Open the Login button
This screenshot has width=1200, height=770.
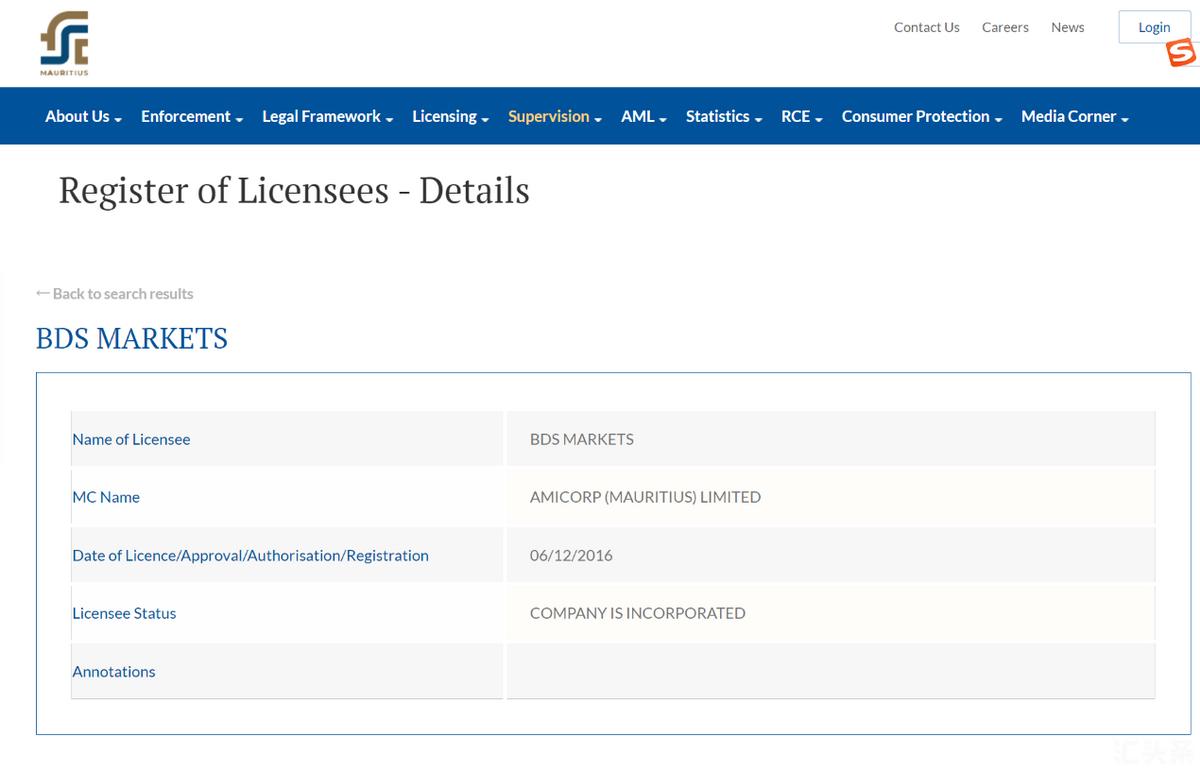[x=1154, y=27]
